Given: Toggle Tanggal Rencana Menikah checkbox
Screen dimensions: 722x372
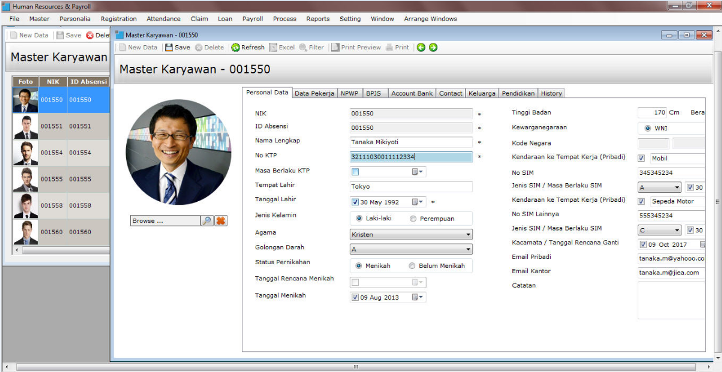Looking at the screenshot, I should [x=355, y=282].
